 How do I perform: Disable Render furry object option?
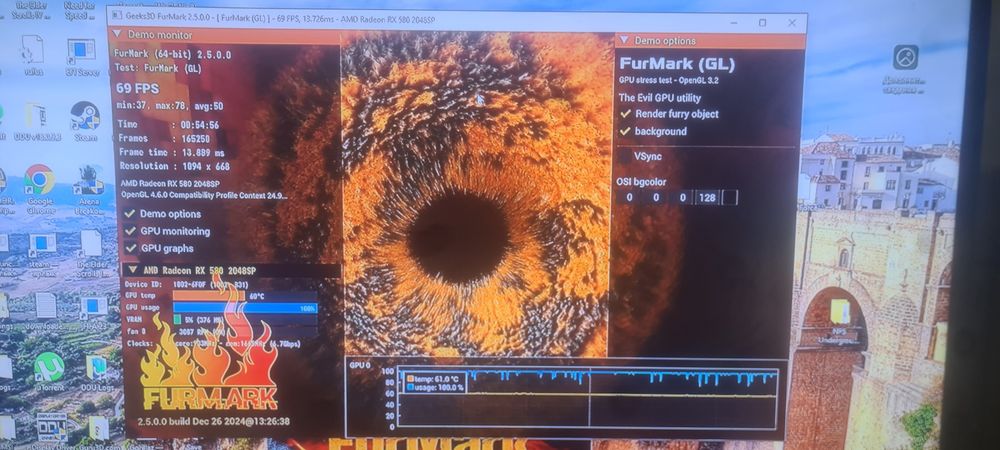click(625, 114)
